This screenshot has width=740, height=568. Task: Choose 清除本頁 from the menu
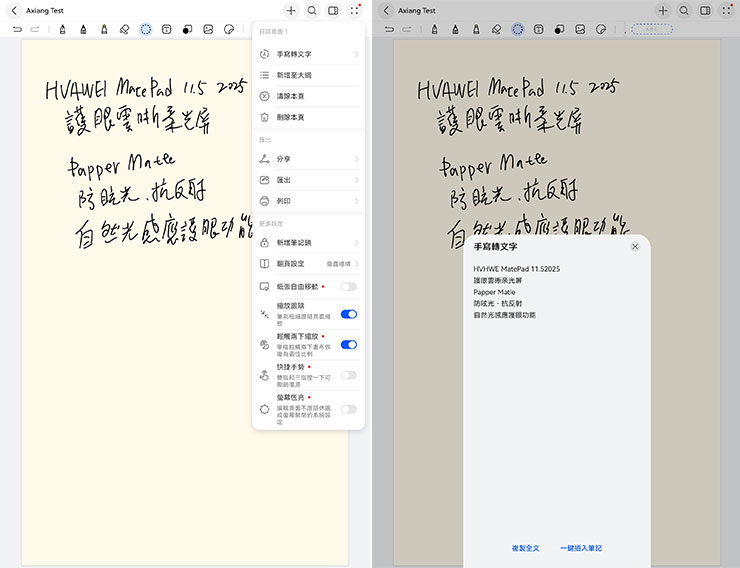[x=309, y=96]
